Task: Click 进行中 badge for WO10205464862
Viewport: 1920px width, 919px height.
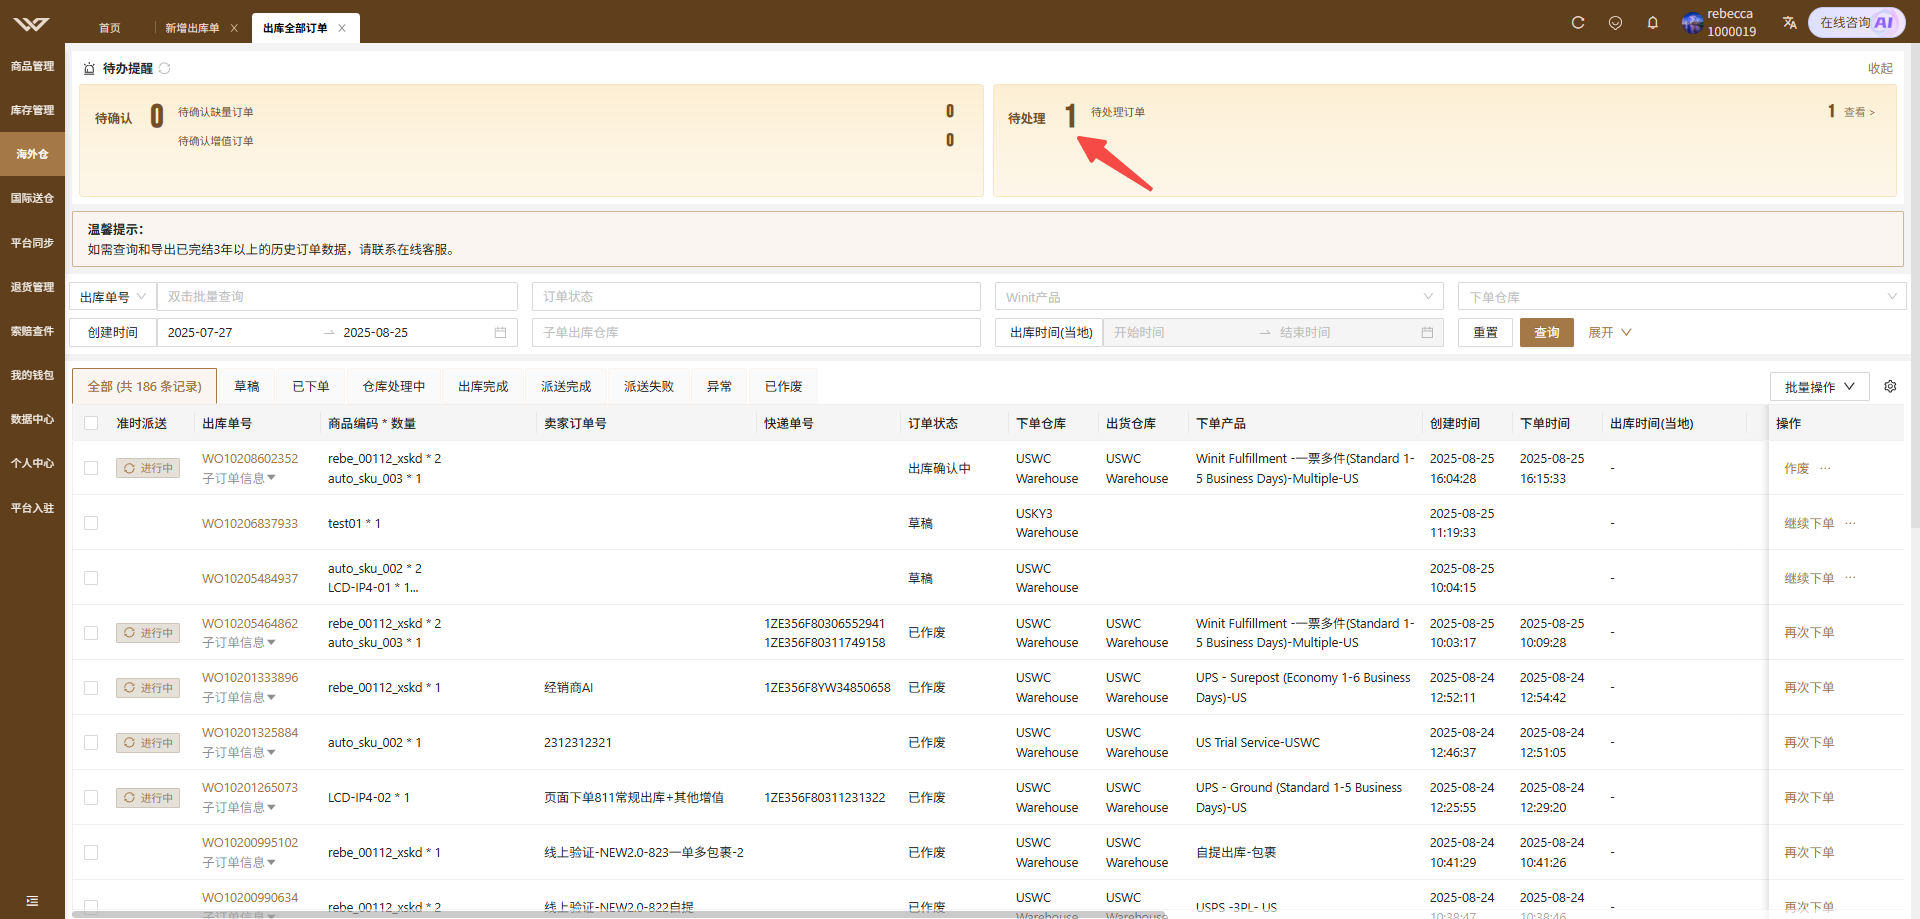Action: [x=148, y=633]
